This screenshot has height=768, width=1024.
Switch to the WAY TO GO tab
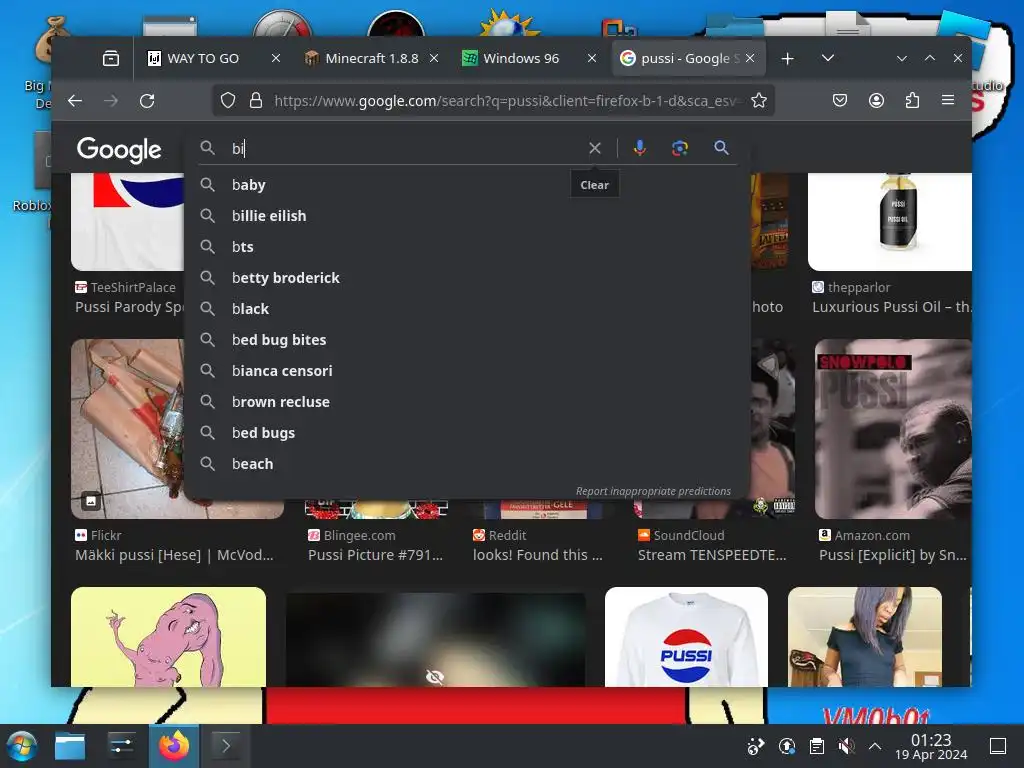[x=210, y=59]
